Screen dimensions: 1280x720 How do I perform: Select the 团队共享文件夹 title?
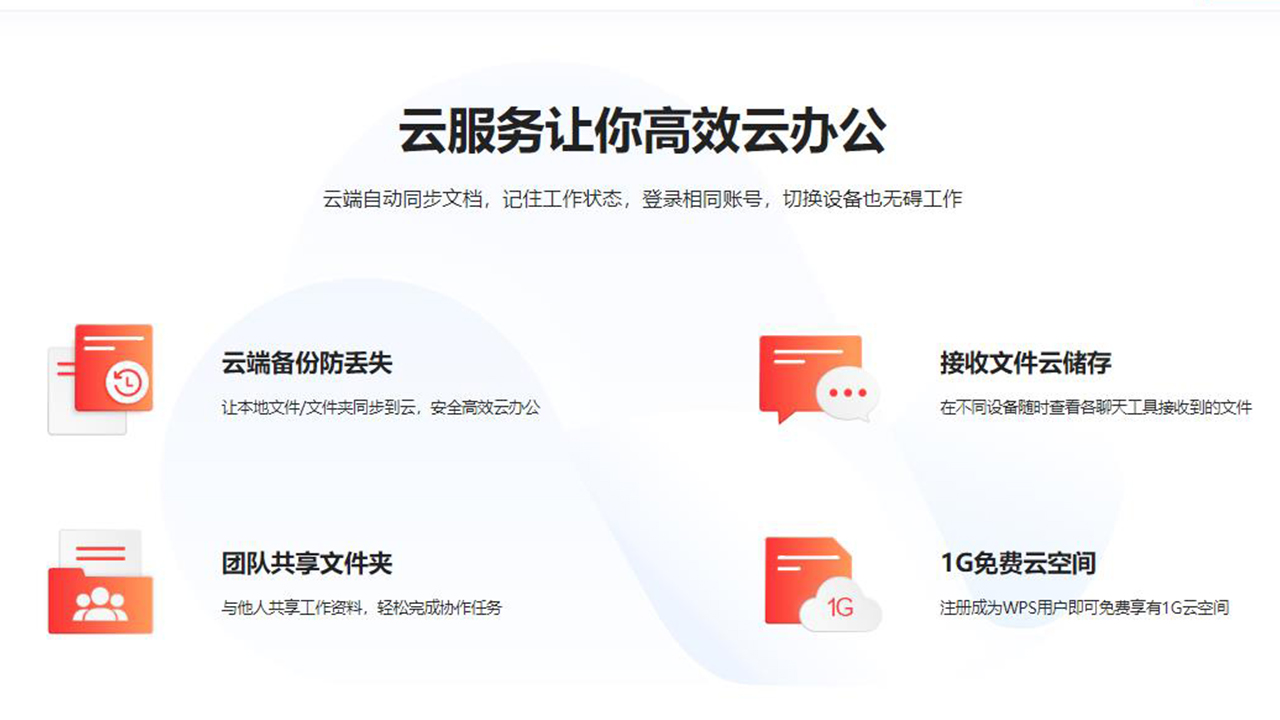point(307,563)
